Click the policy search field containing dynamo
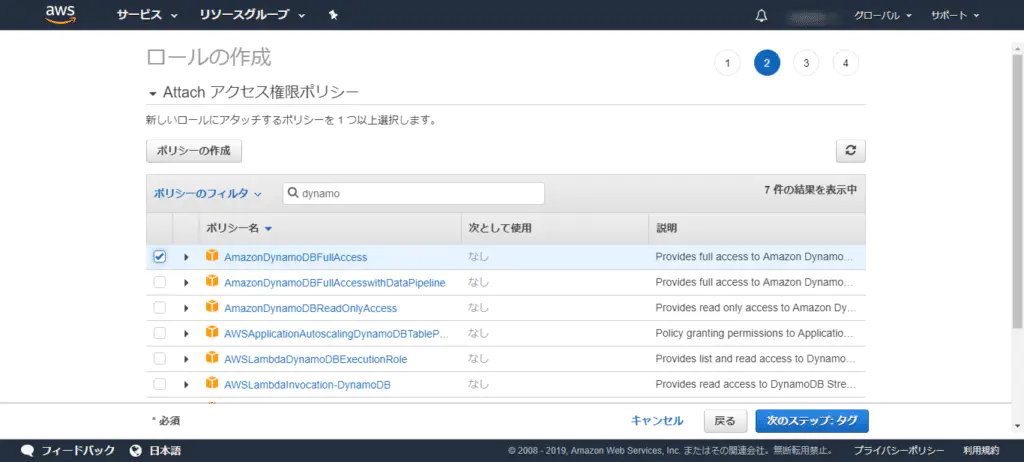Image resolution: width=1024 pixels, height=462 pixels. [x=413, y=193]
